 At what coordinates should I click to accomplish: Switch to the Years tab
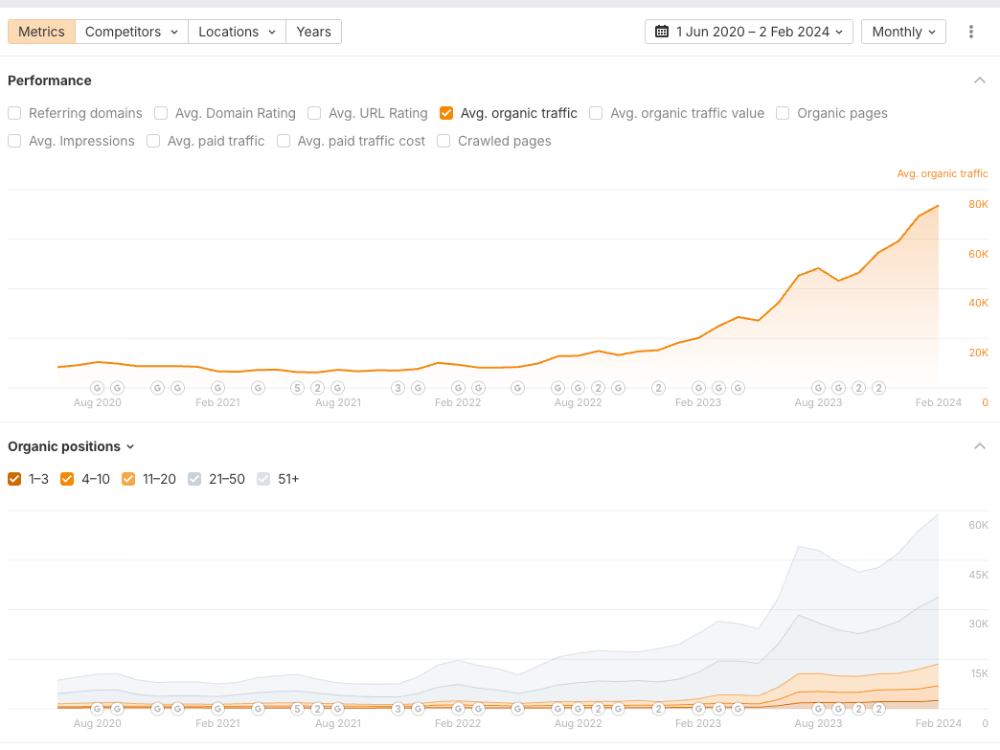tap(313, 31)
